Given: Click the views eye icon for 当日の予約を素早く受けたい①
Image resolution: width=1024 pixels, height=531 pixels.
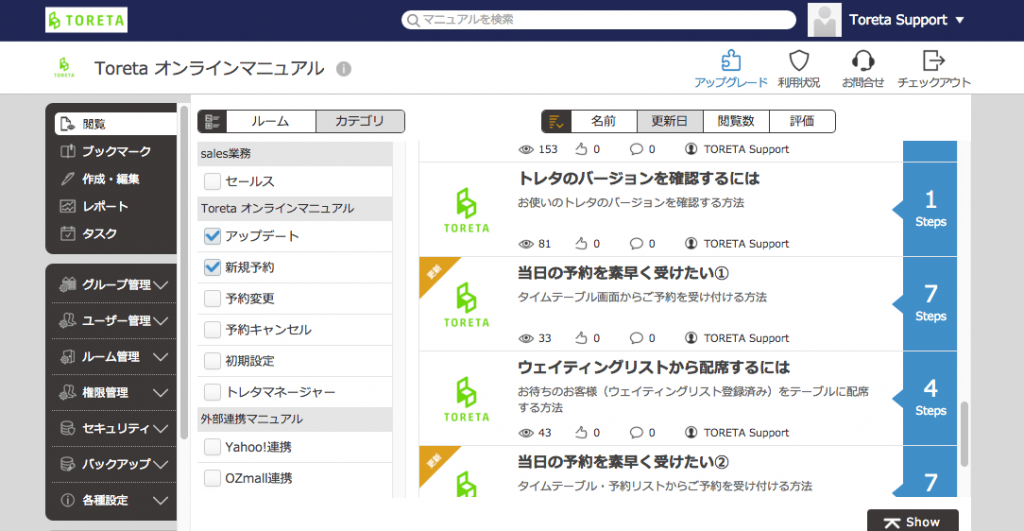Looking at the screenshot, I should pyautogui.click(x=526, y=338).
